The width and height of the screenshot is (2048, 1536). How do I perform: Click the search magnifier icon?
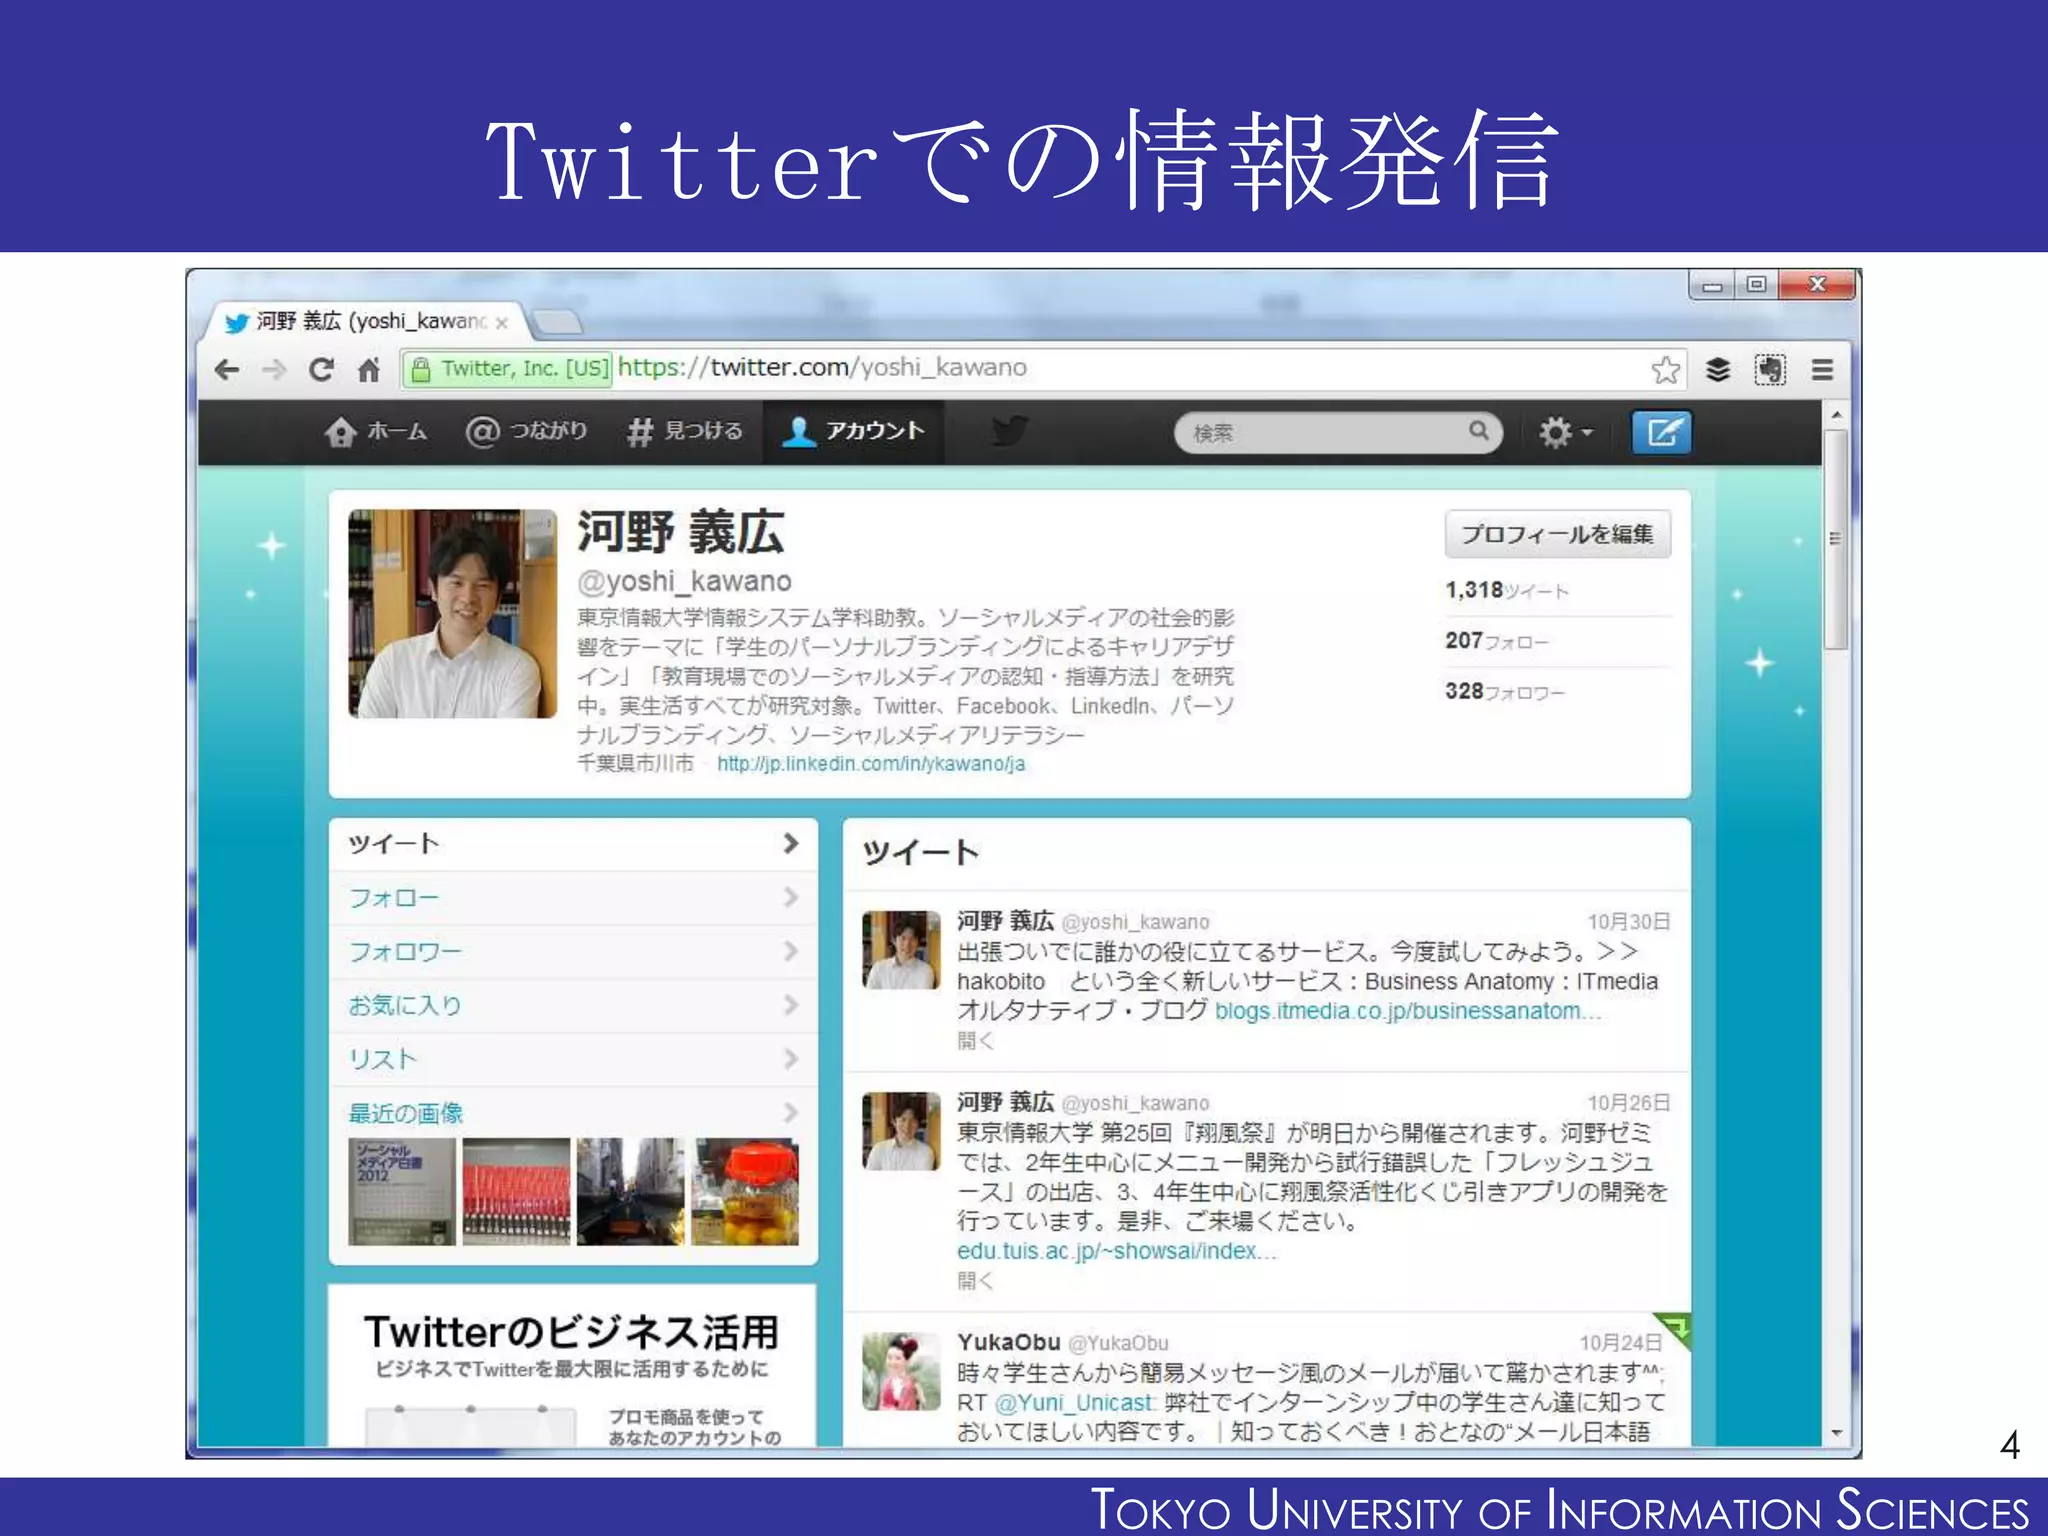(1478, 431)
